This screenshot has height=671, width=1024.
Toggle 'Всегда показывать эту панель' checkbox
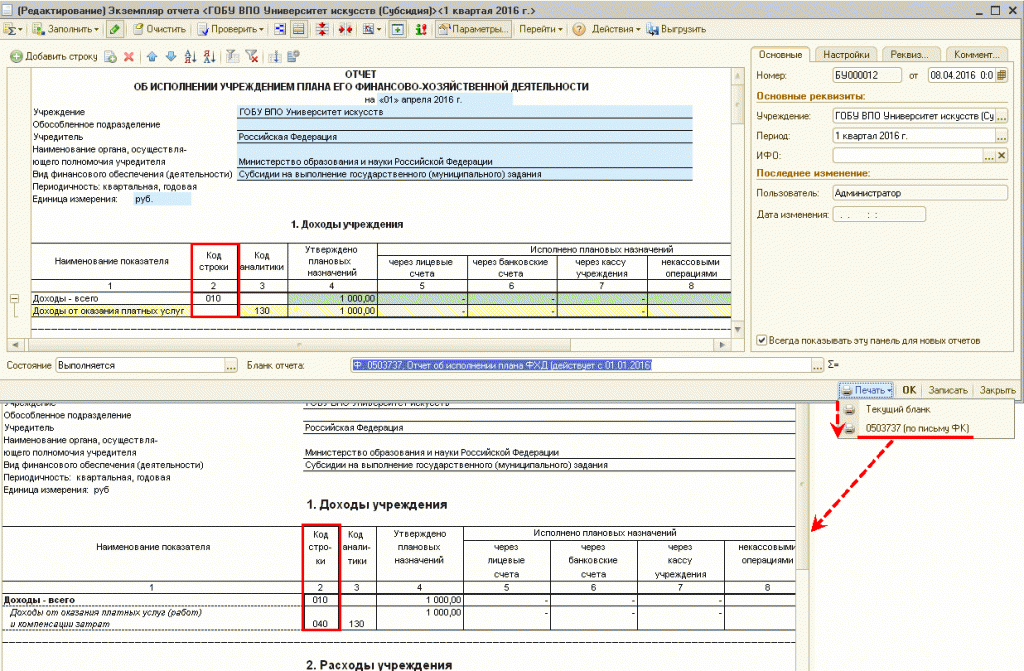[x=763, y=340]
